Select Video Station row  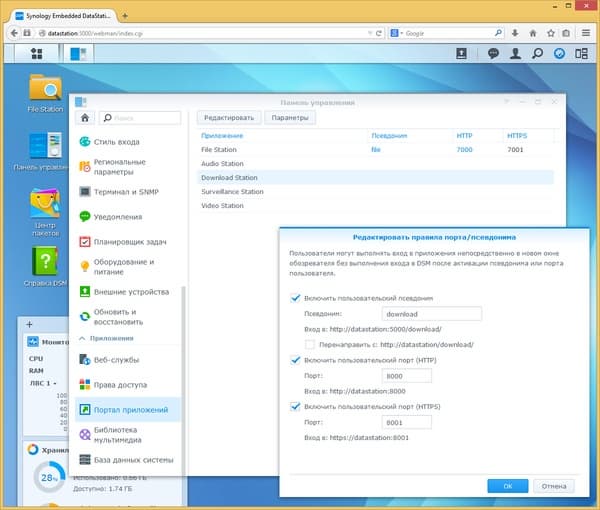[x=375, y=205]
